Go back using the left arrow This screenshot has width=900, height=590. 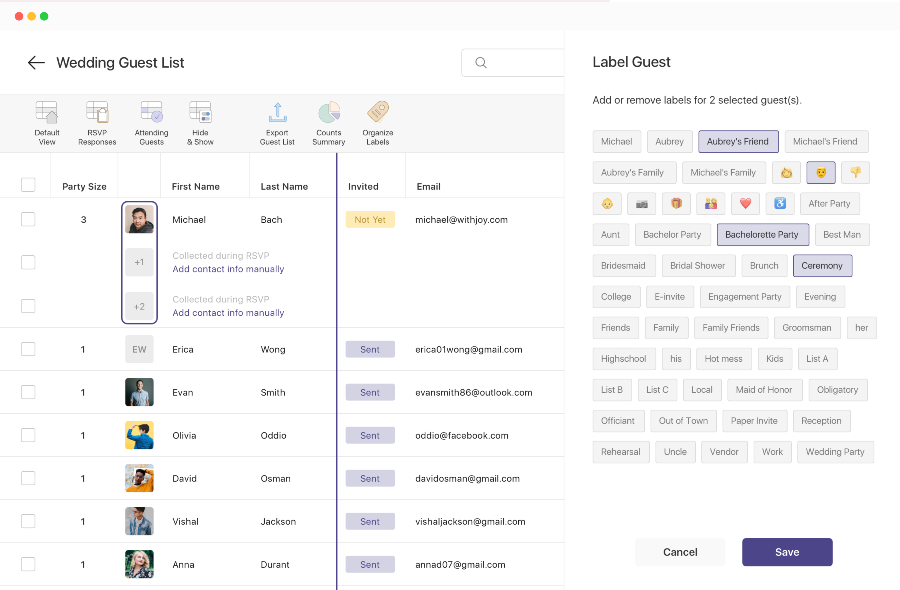(x=36, y=63)
